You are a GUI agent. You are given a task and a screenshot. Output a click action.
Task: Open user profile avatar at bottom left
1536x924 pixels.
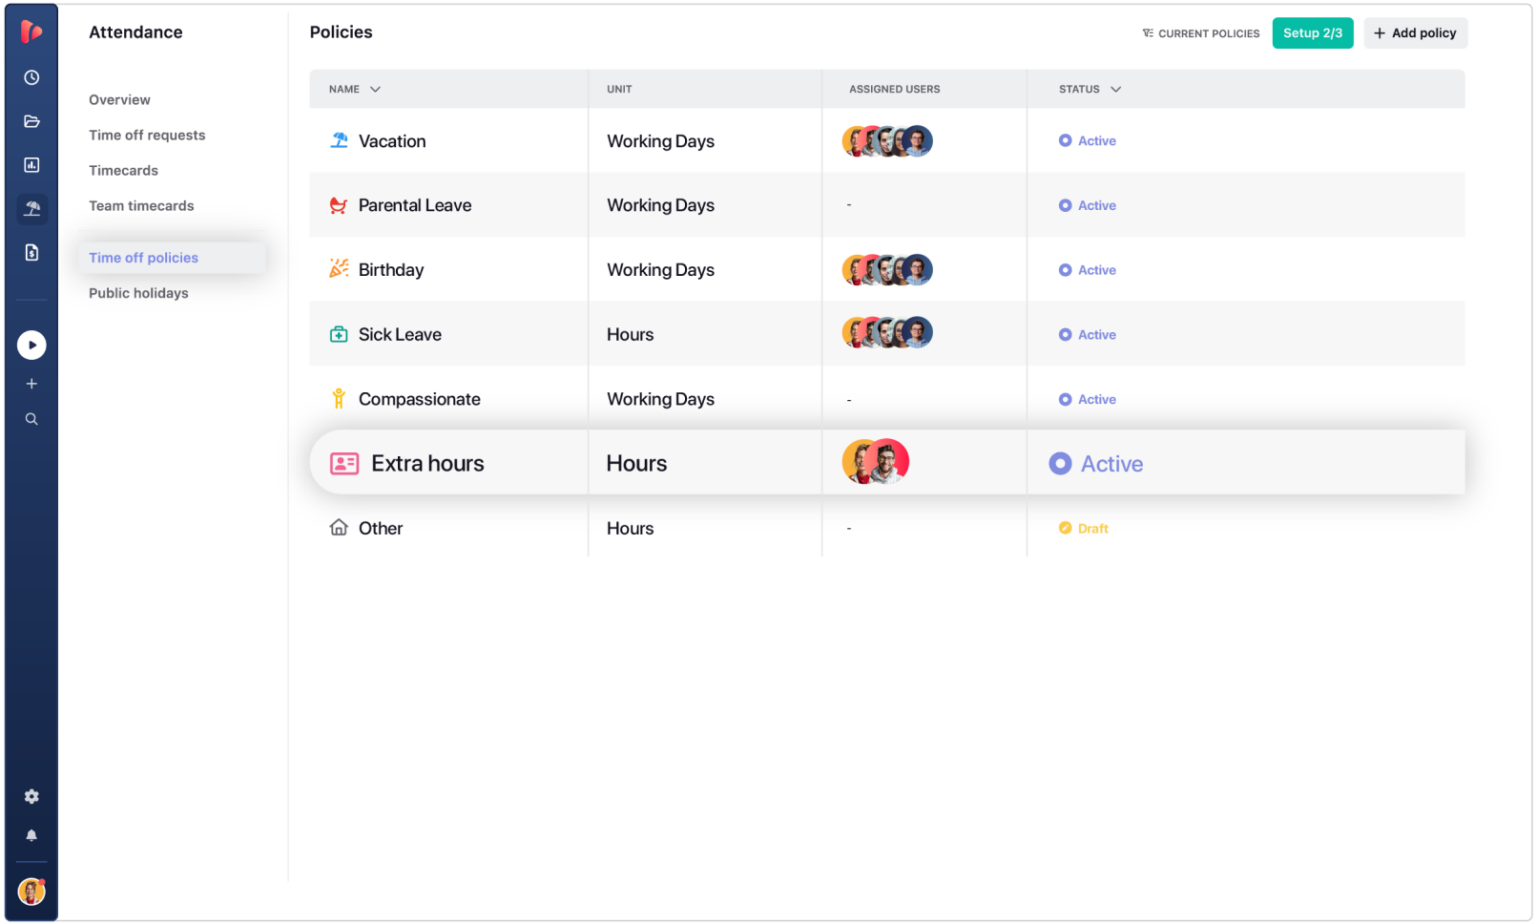tap(32, 891)
